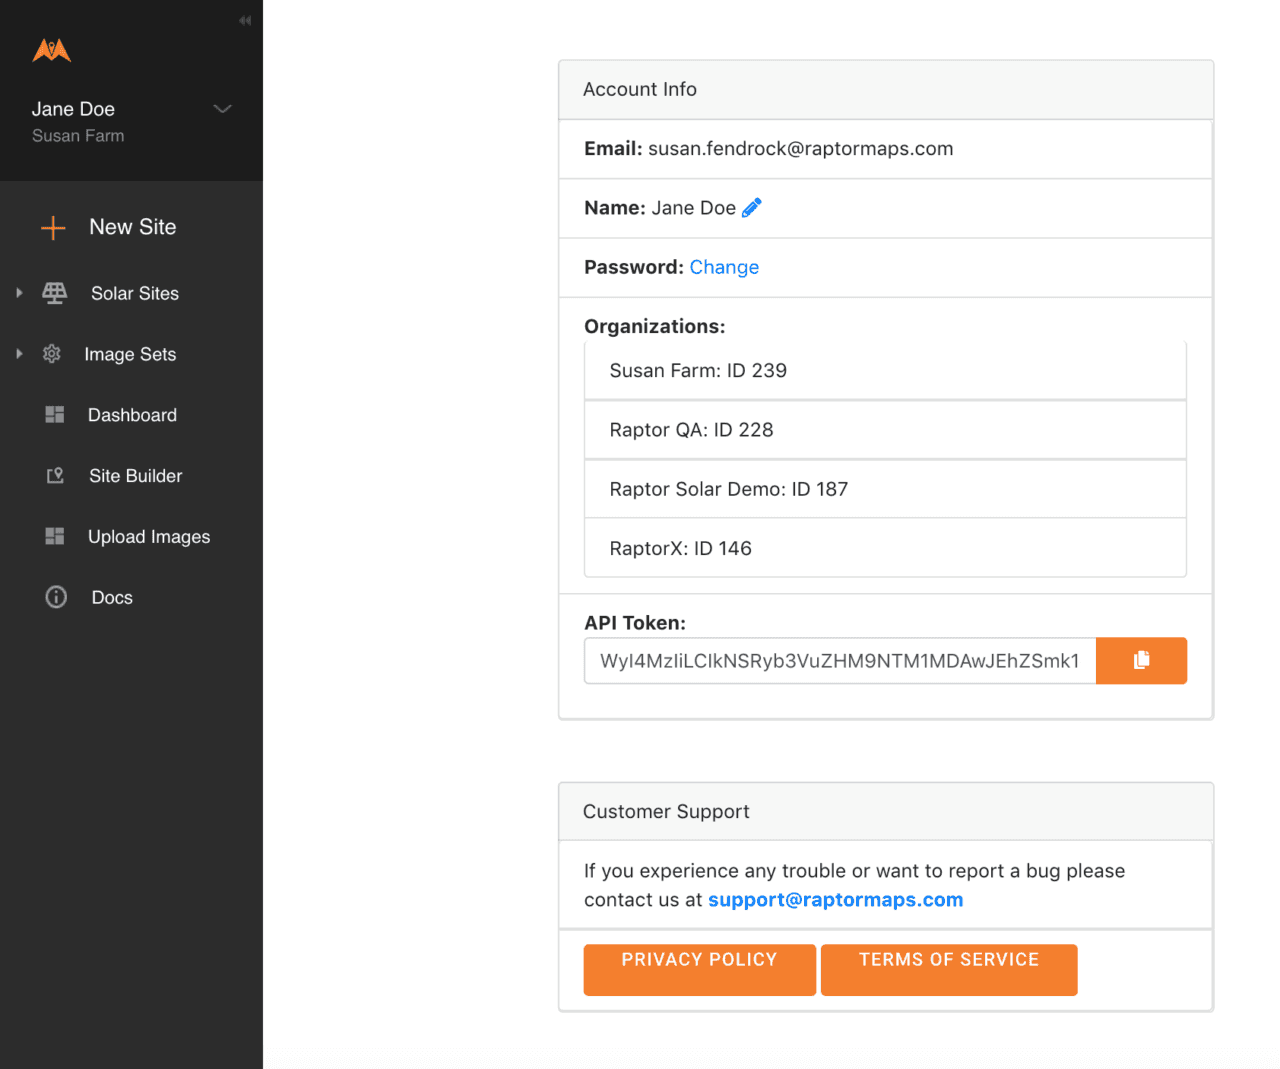Screen dimensions: 1280x1069
Task: Click the Docs info circle icon
Action: [x=56, y=597]
